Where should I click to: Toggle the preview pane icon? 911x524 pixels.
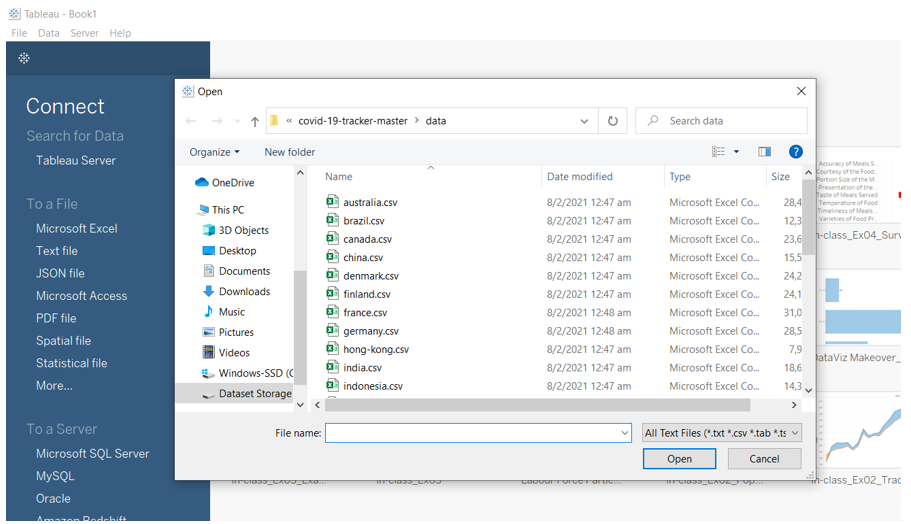(764, 152)
